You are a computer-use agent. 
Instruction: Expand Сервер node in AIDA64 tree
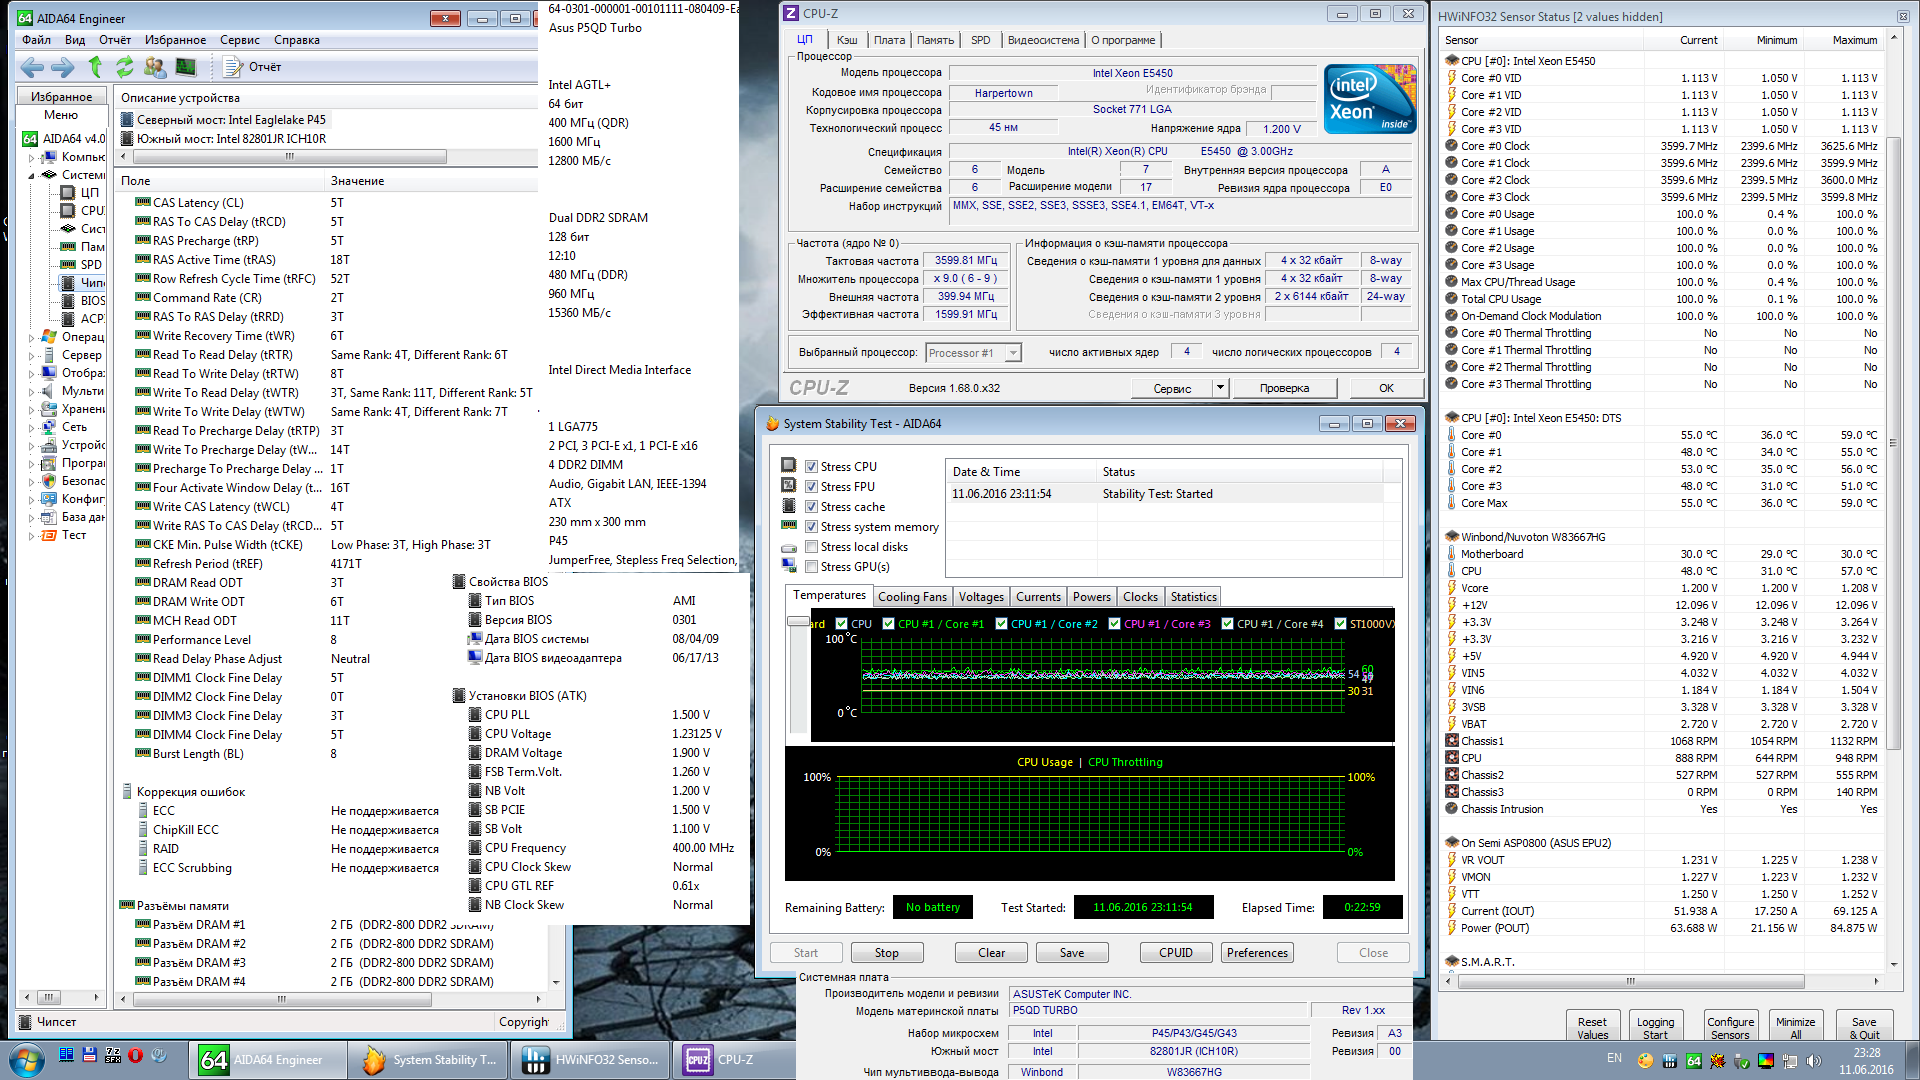pyautogui.click(x=31, y=355)
